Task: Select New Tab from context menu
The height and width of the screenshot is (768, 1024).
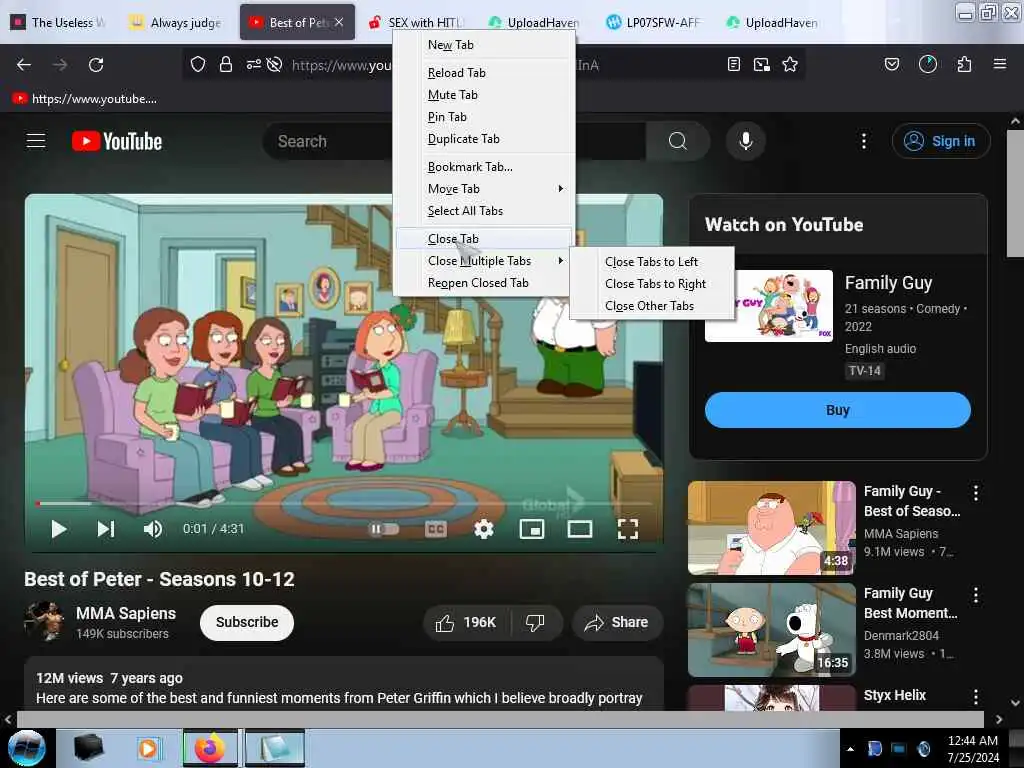Action: pyautogui.click(x=484, y=45)
